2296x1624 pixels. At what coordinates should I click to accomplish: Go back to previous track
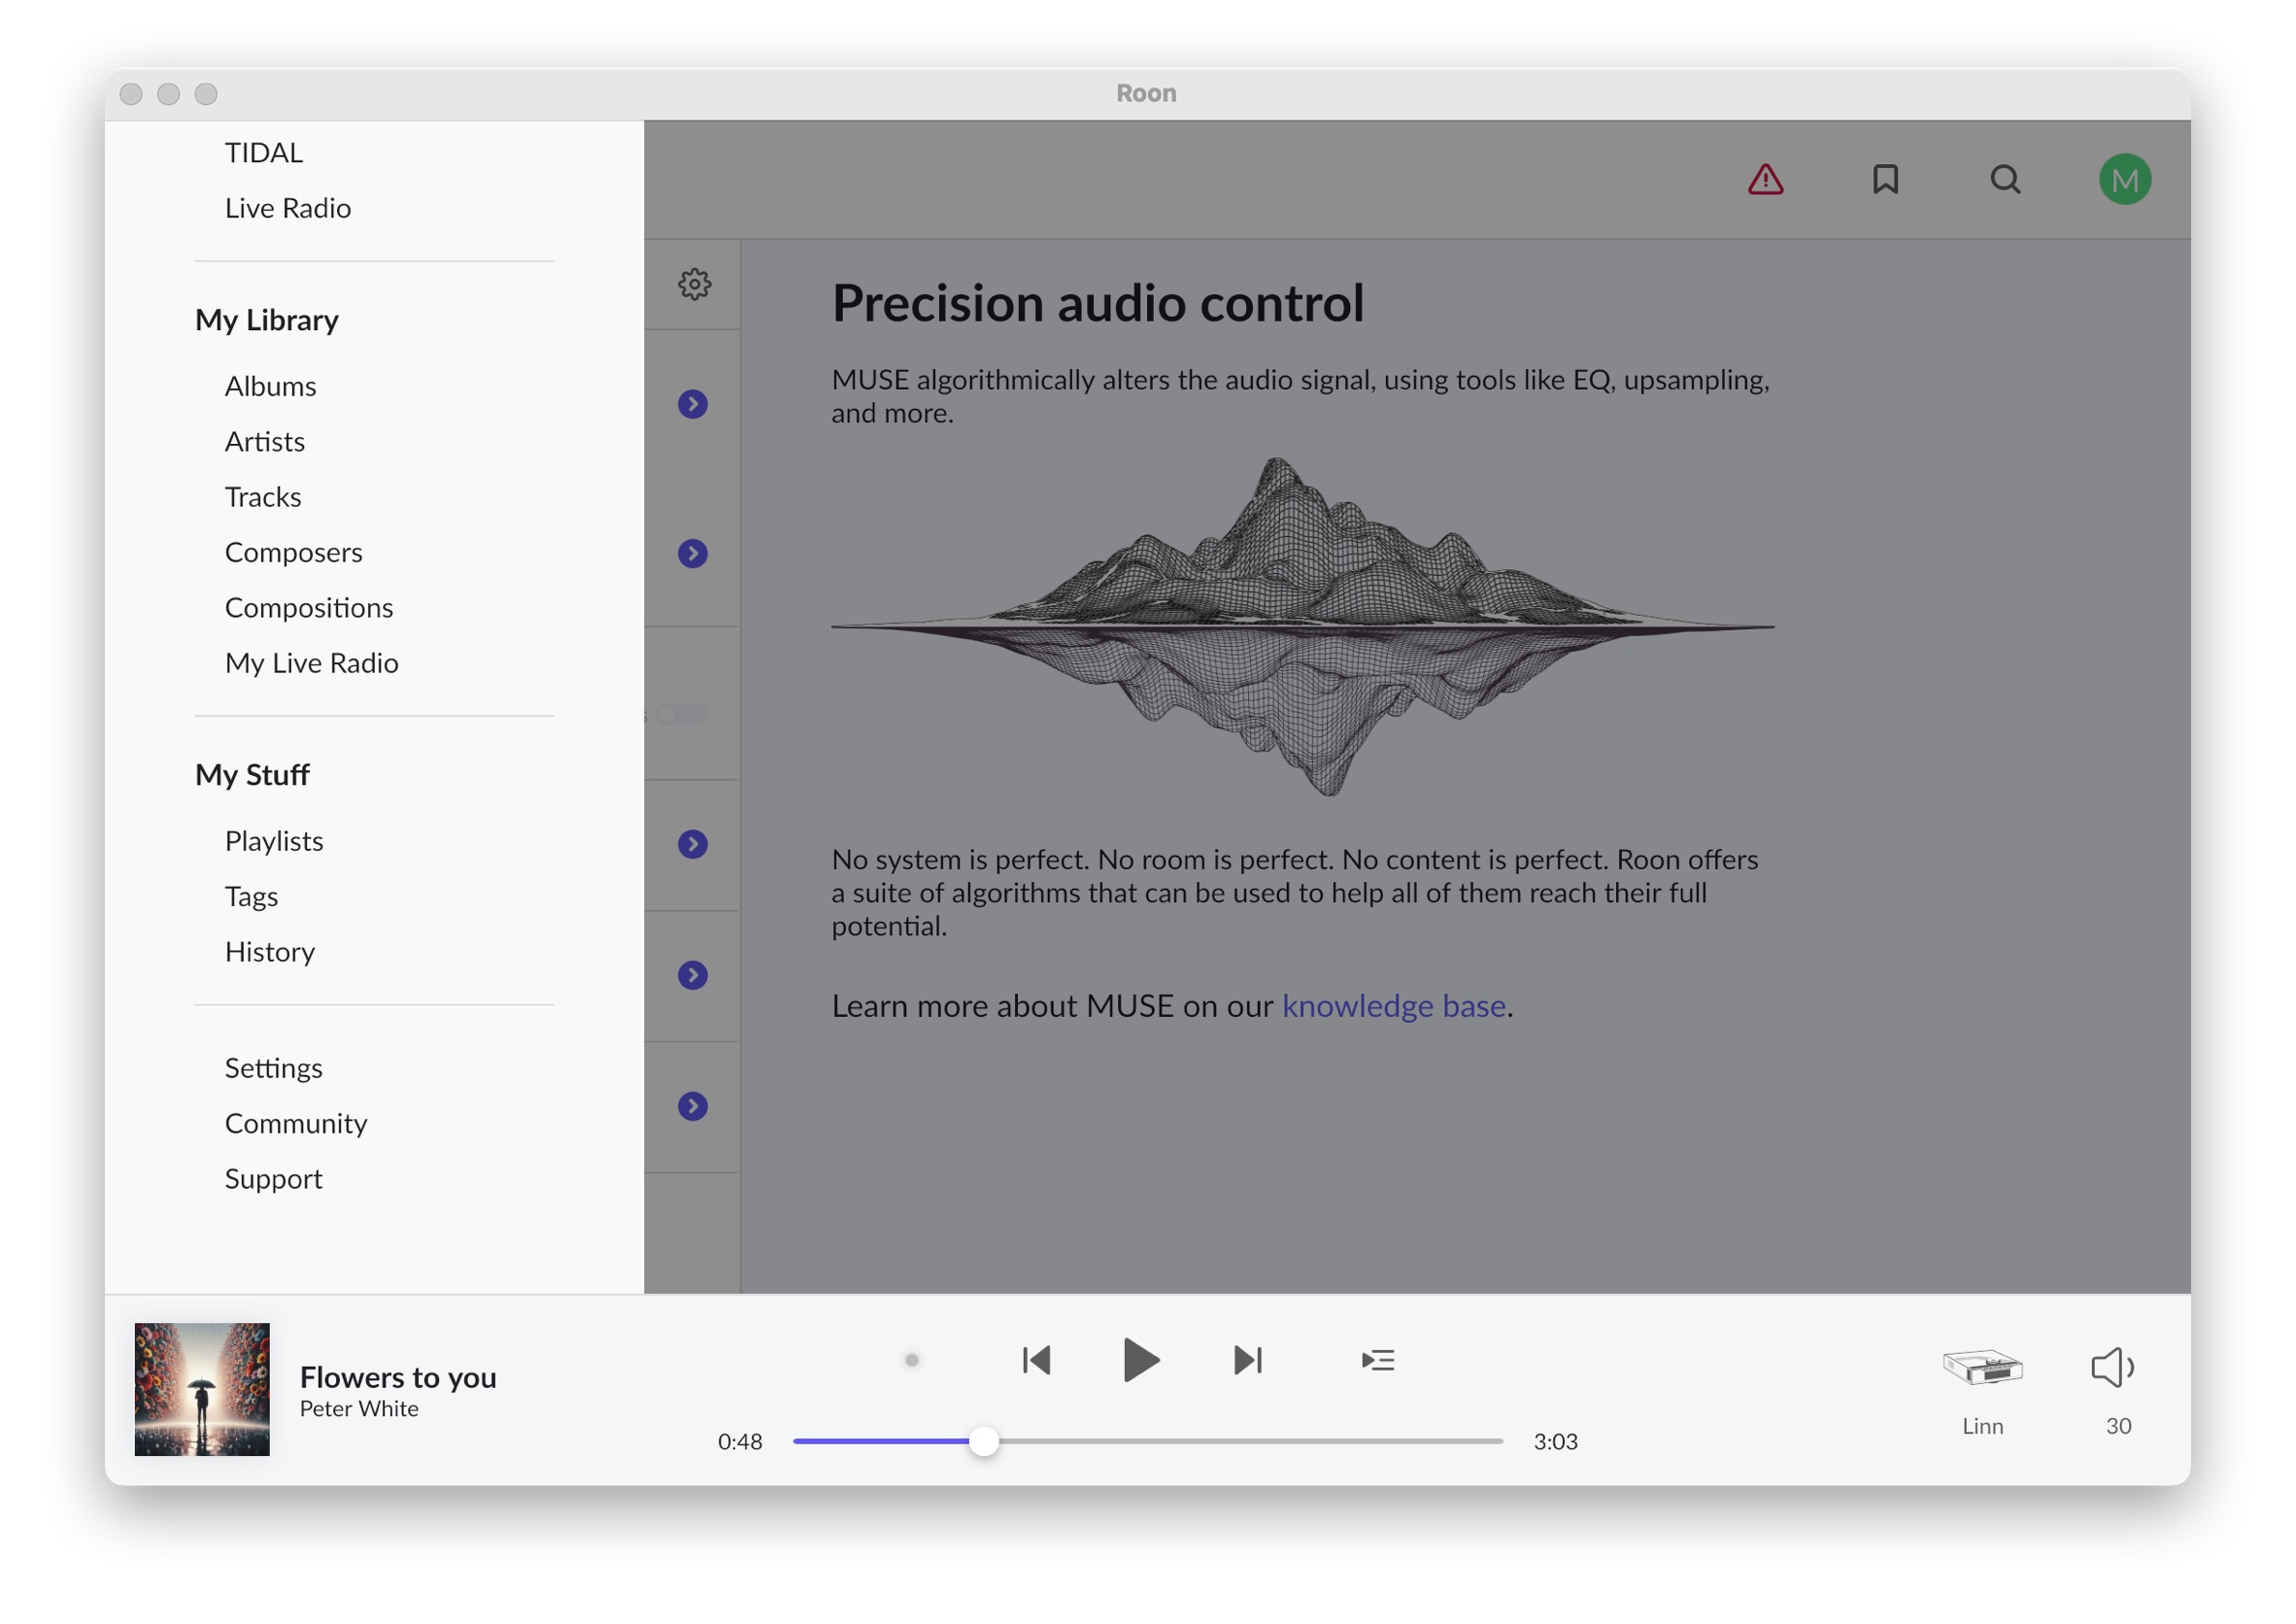click(x=1036, y=1360)
